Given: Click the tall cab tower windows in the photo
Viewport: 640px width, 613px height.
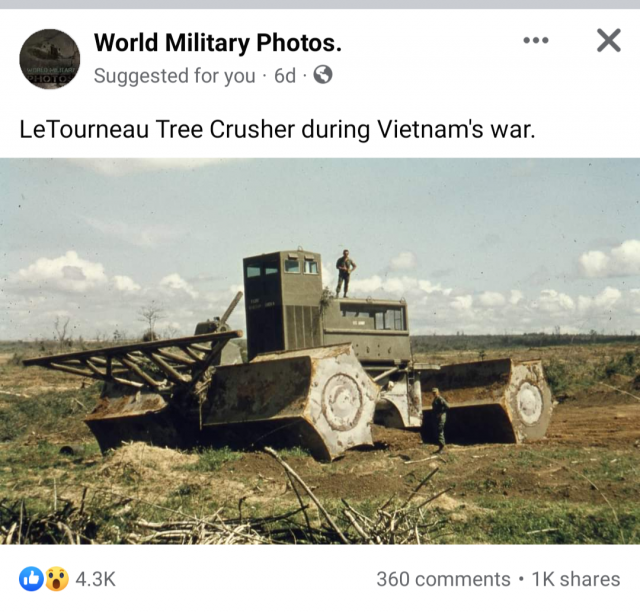Looking at the screenshot, I should [282, 267].
